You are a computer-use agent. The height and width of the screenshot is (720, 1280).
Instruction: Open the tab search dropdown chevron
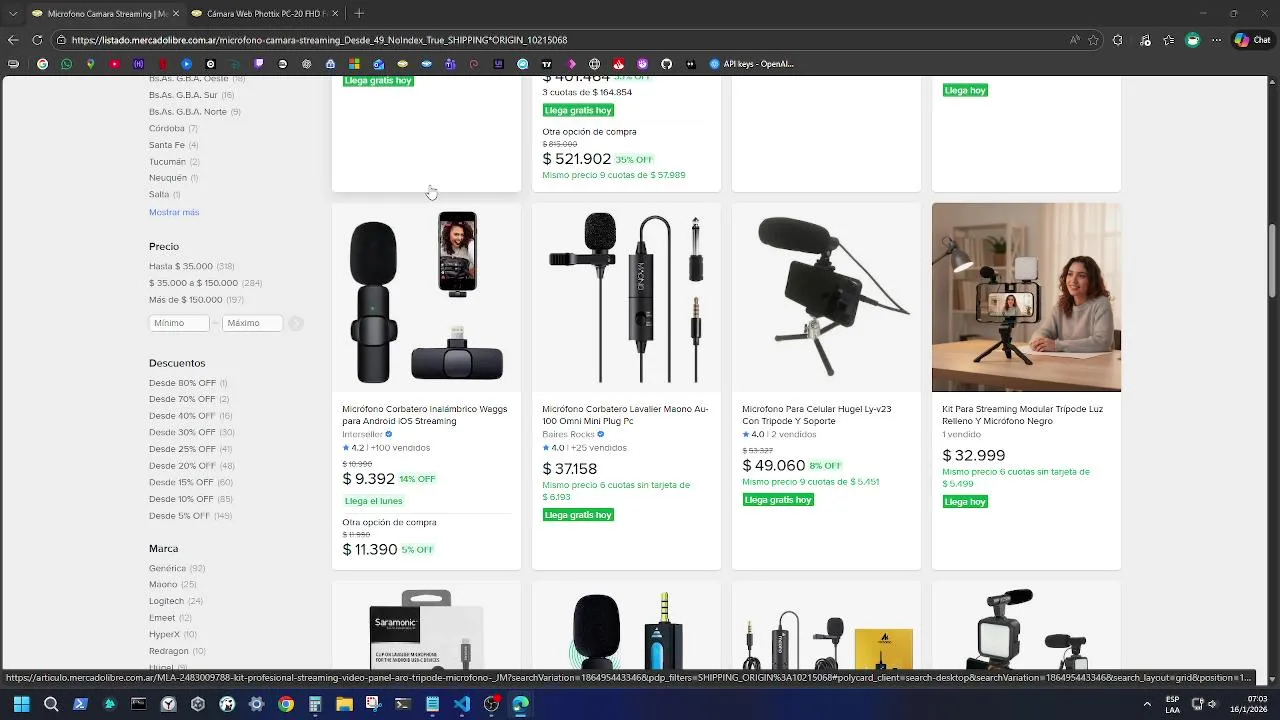point(13,13)
